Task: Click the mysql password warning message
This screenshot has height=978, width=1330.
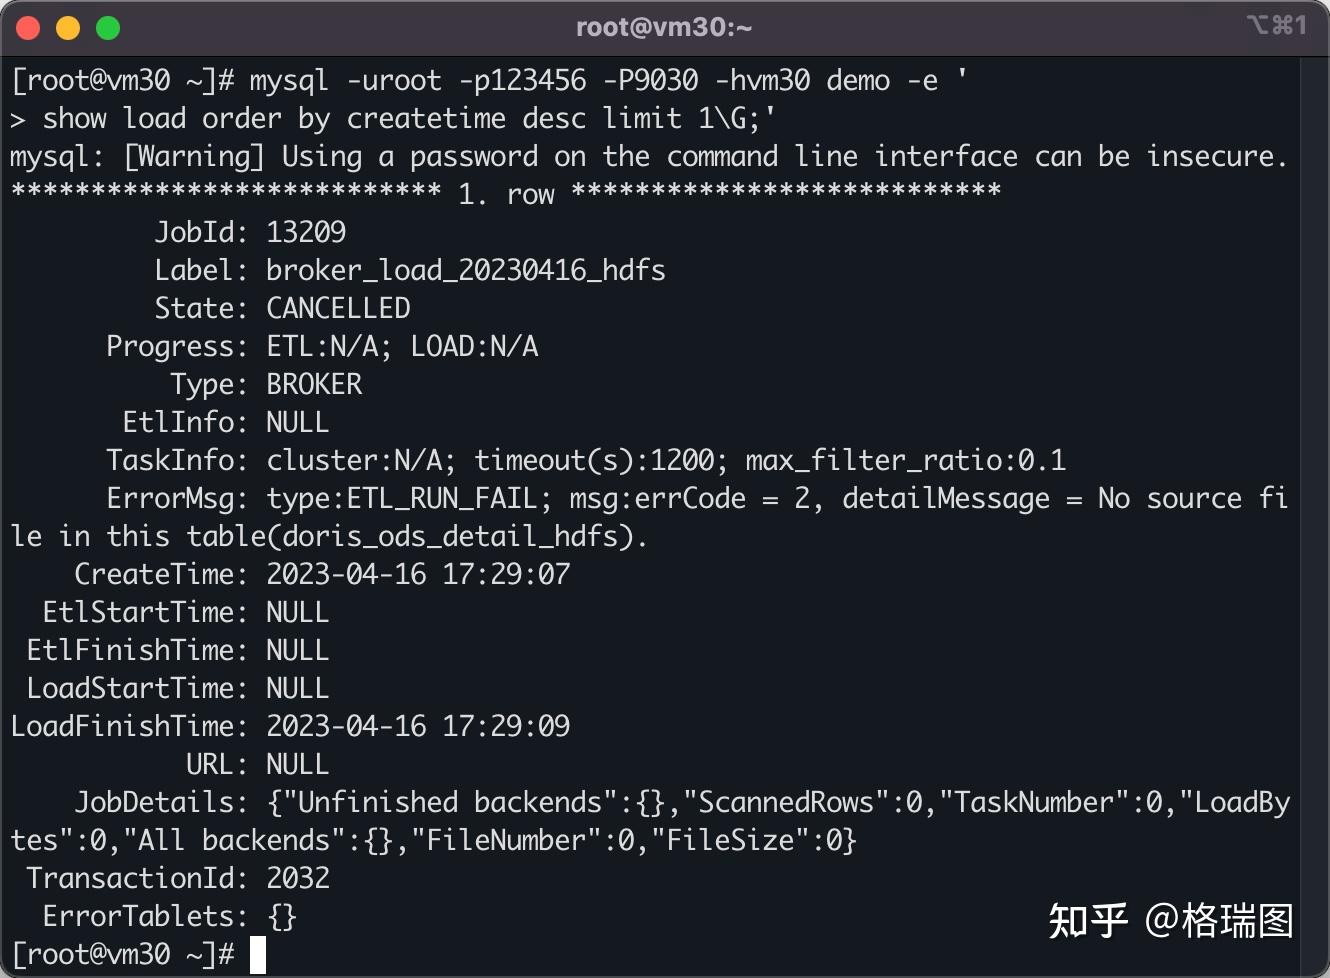Action: click(x=648, y=156)
